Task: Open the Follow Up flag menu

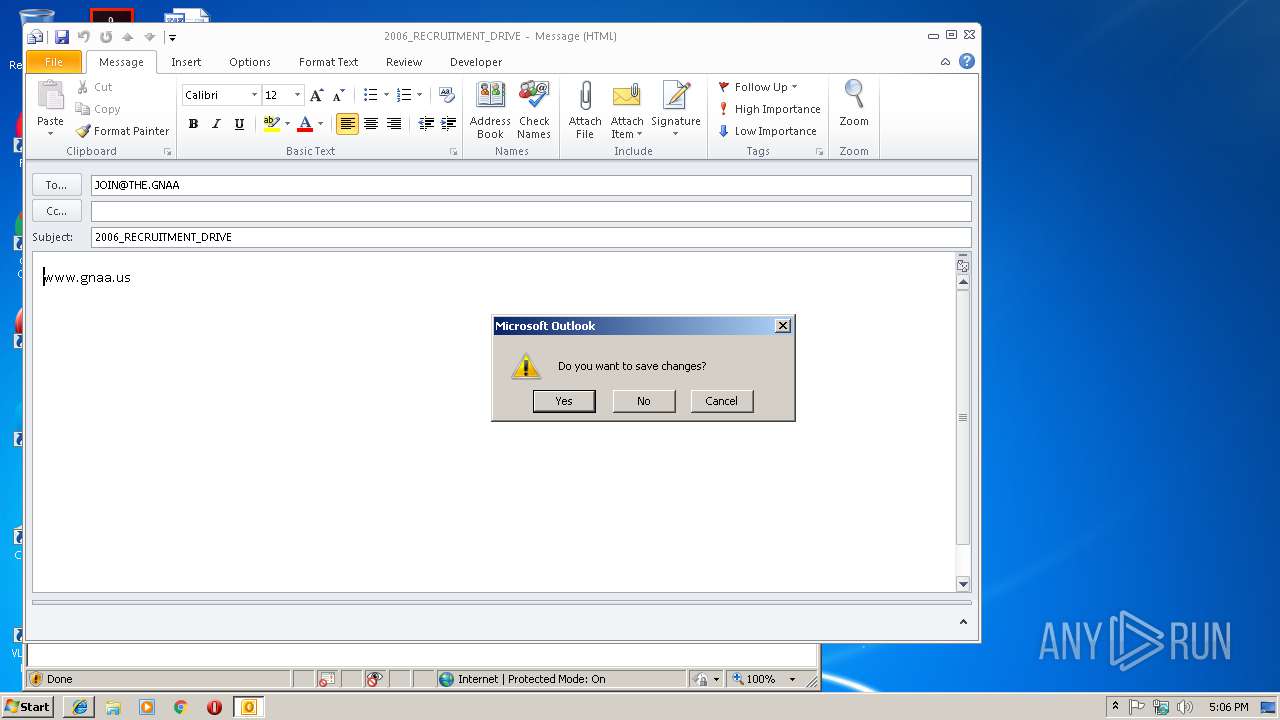Action: tap(758, 87)
